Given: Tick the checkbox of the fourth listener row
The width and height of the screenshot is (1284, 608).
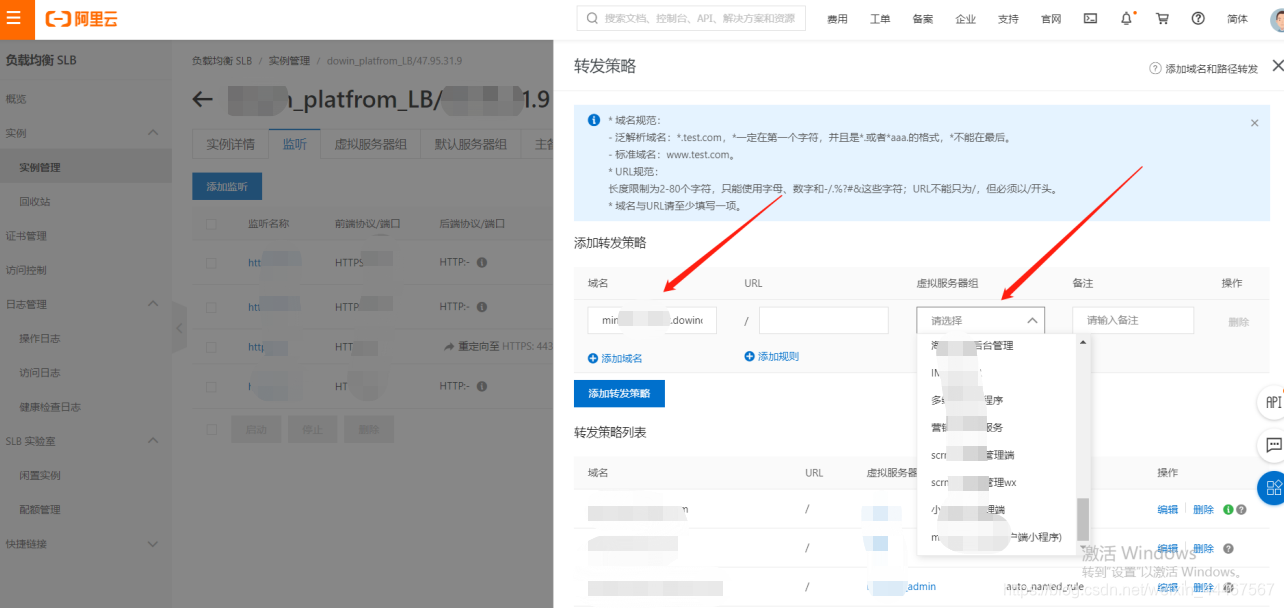Looking at the screenshot, I should pyautogui.click(x=211, y=386).
